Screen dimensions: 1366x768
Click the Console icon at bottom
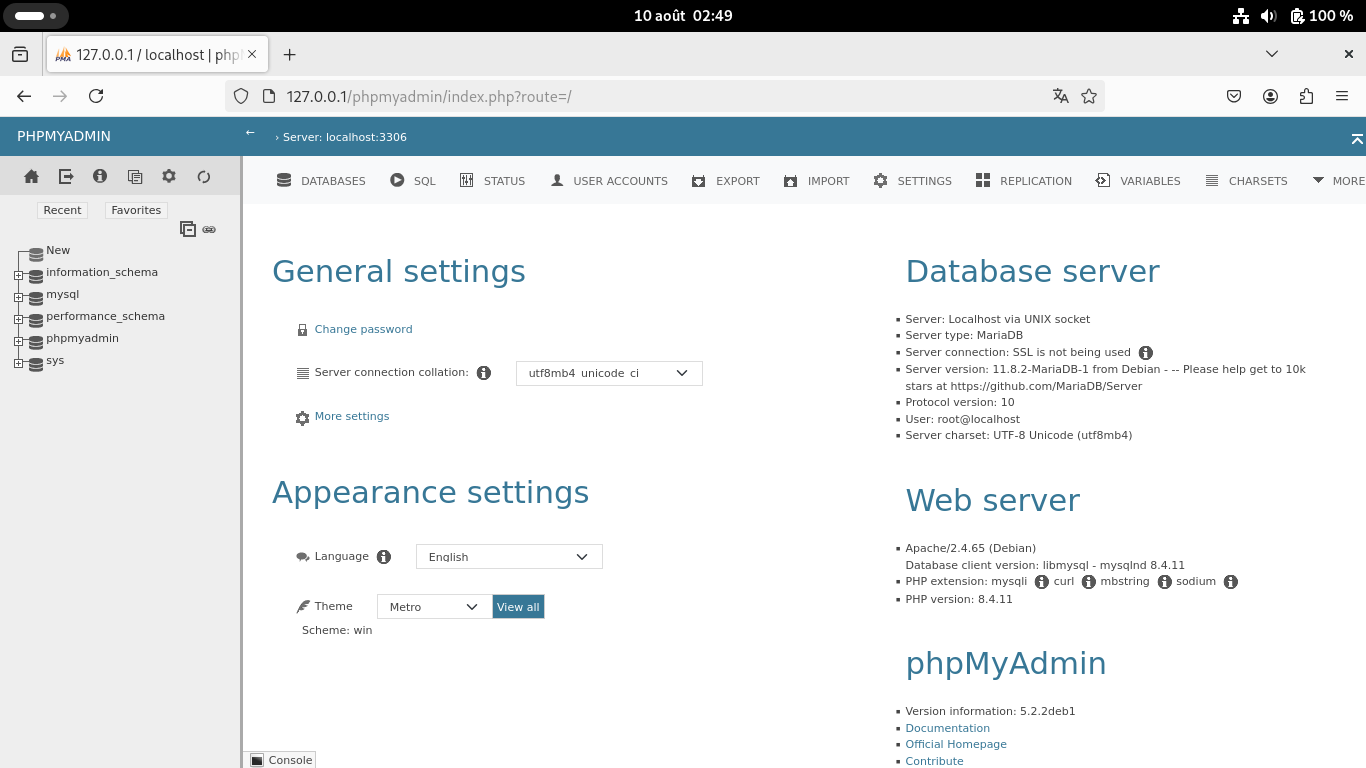tap(257, 761)
